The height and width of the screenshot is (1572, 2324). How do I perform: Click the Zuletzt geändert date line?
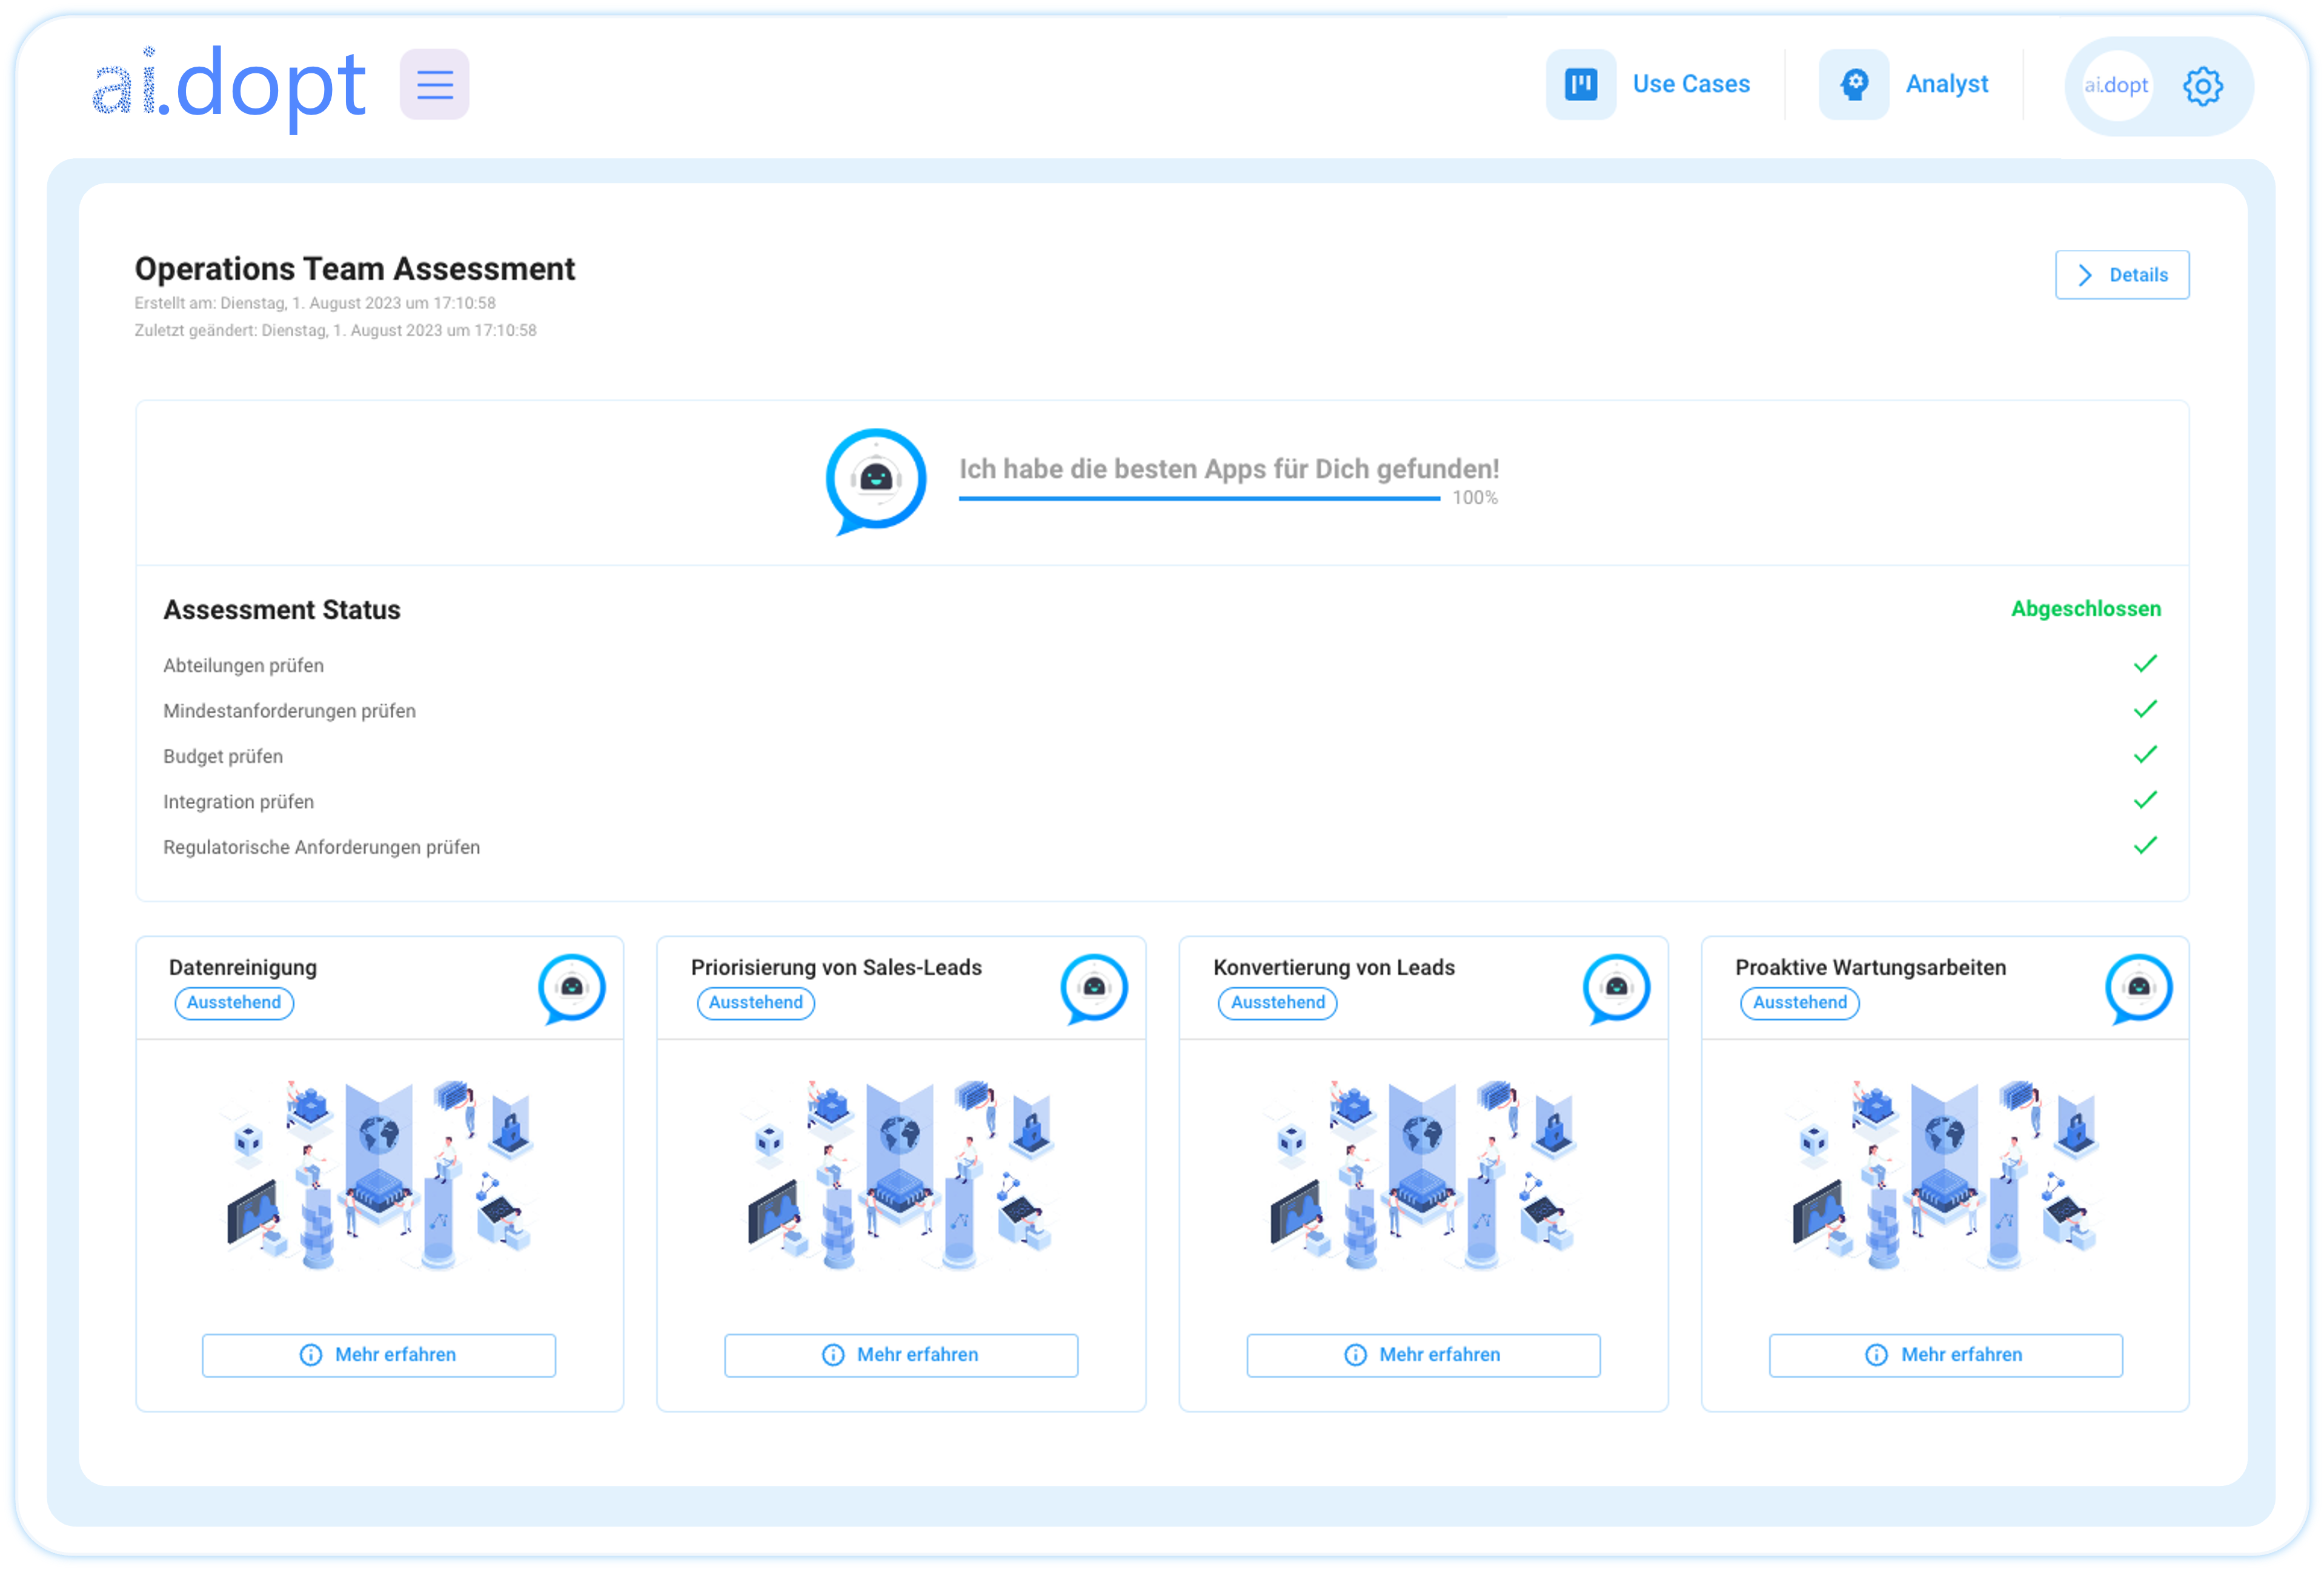(336, 331)
